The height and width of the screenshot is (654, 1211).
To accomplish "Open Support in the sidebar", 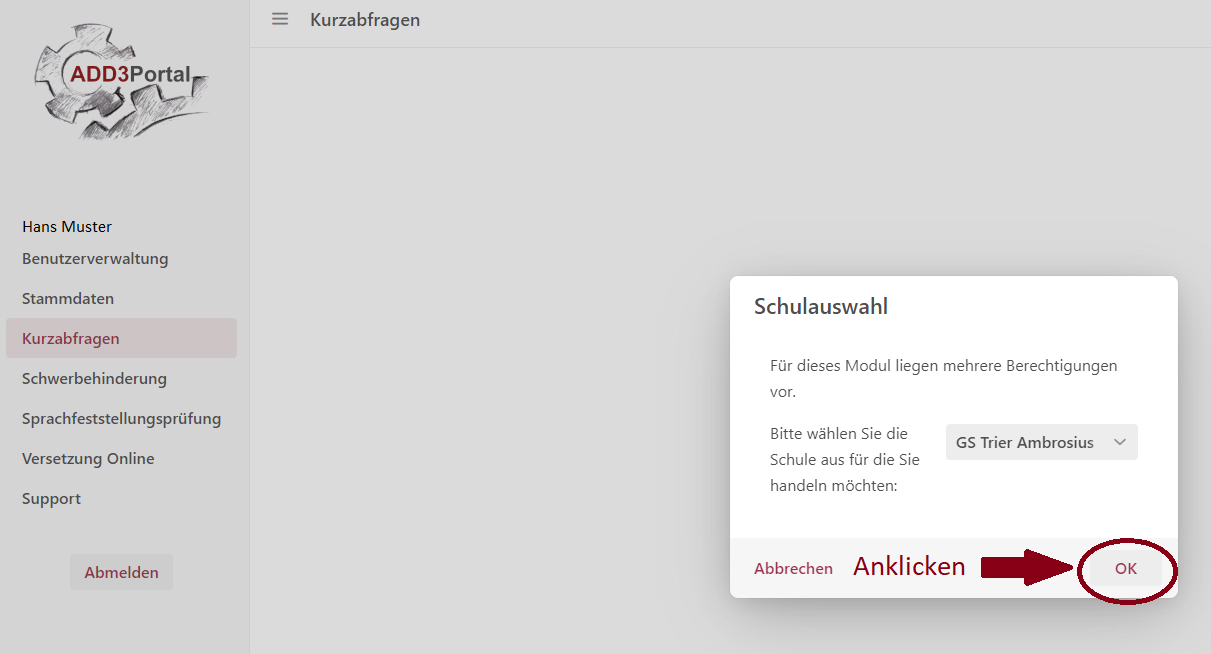I will 51,498.
